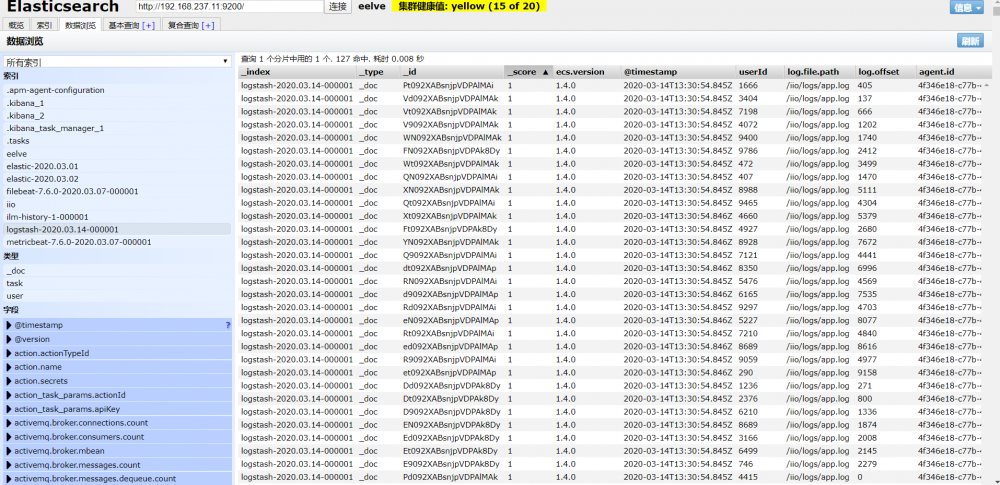The width and height of the screenshot is (1000, 485).
Task: Select the 数据浏览 tab
Action: point(80,26)
